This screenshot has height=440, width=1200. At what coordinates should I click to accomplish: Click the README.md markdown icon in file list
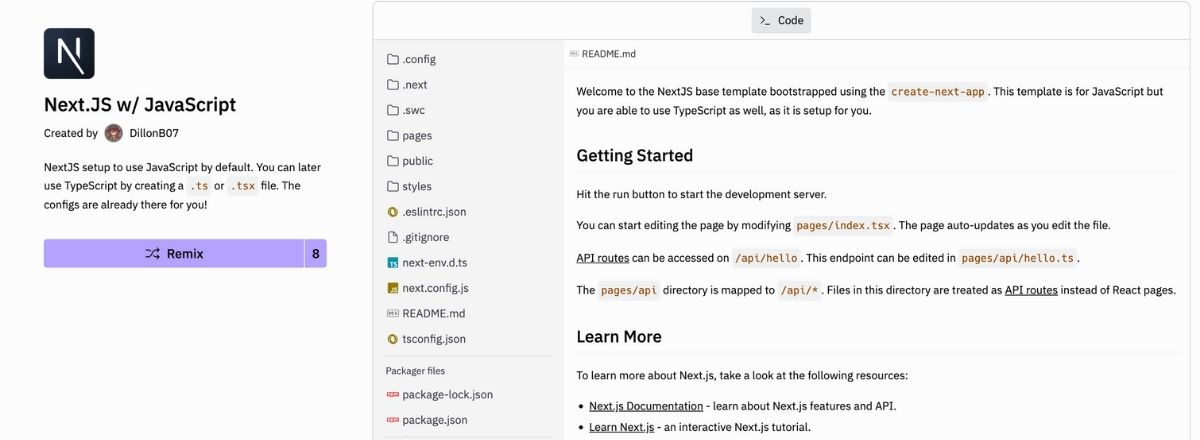tap(393, 313)
